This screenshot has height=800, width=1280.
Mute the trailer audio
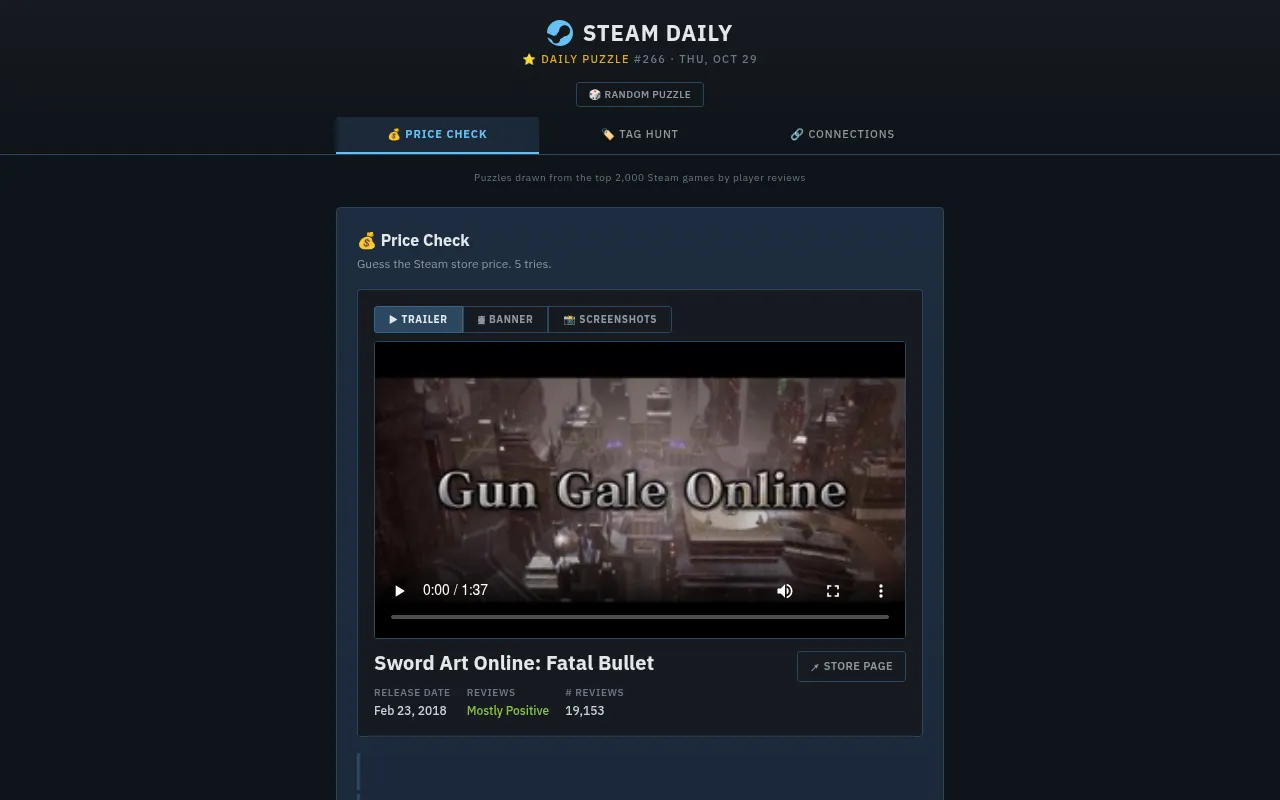pyautogui.click(x=785, y=591)
